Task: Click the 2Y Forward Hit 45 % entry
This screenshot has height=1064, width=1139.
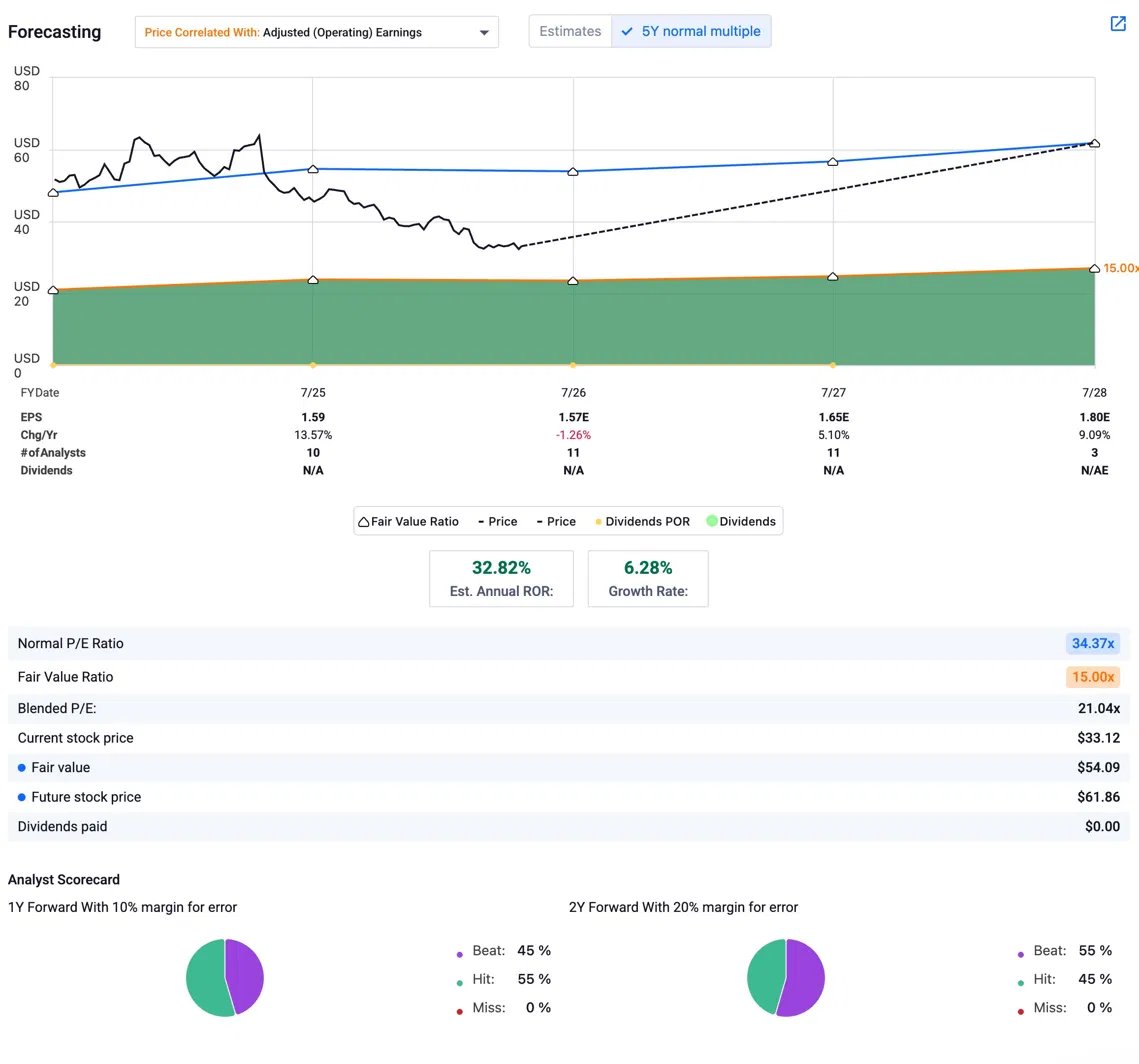Action: 1064,979
